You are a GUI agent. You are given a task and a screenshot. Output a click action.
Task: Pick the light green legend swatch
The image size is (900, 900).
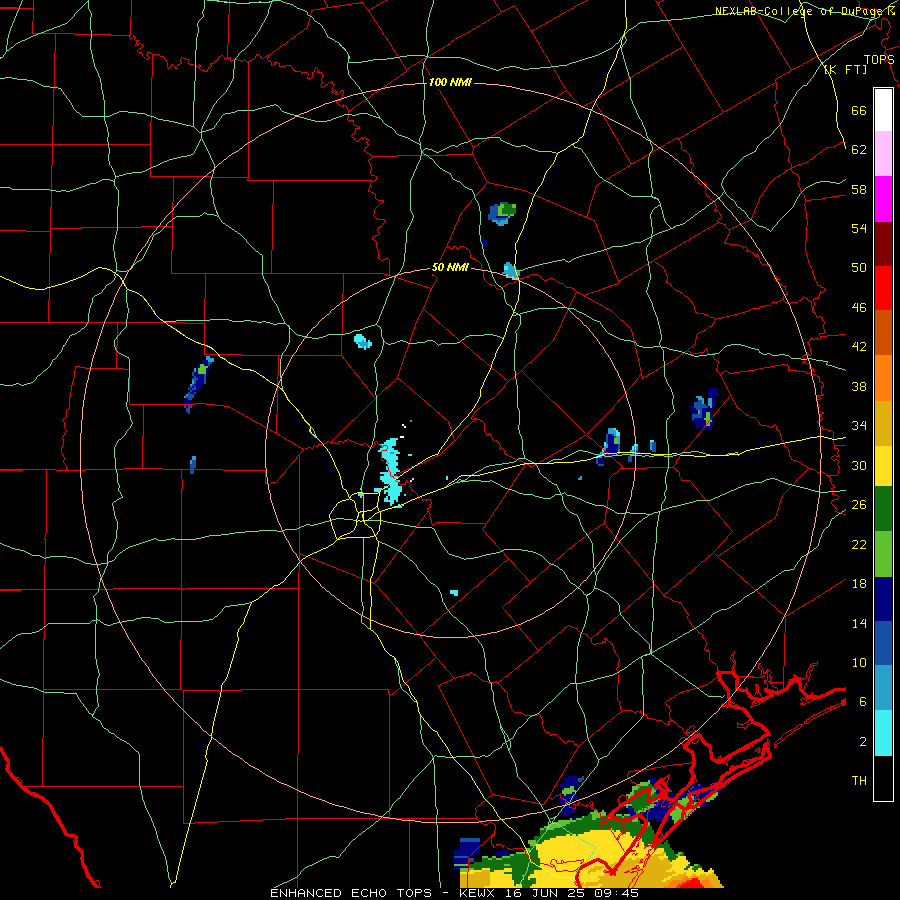[883, 554]
